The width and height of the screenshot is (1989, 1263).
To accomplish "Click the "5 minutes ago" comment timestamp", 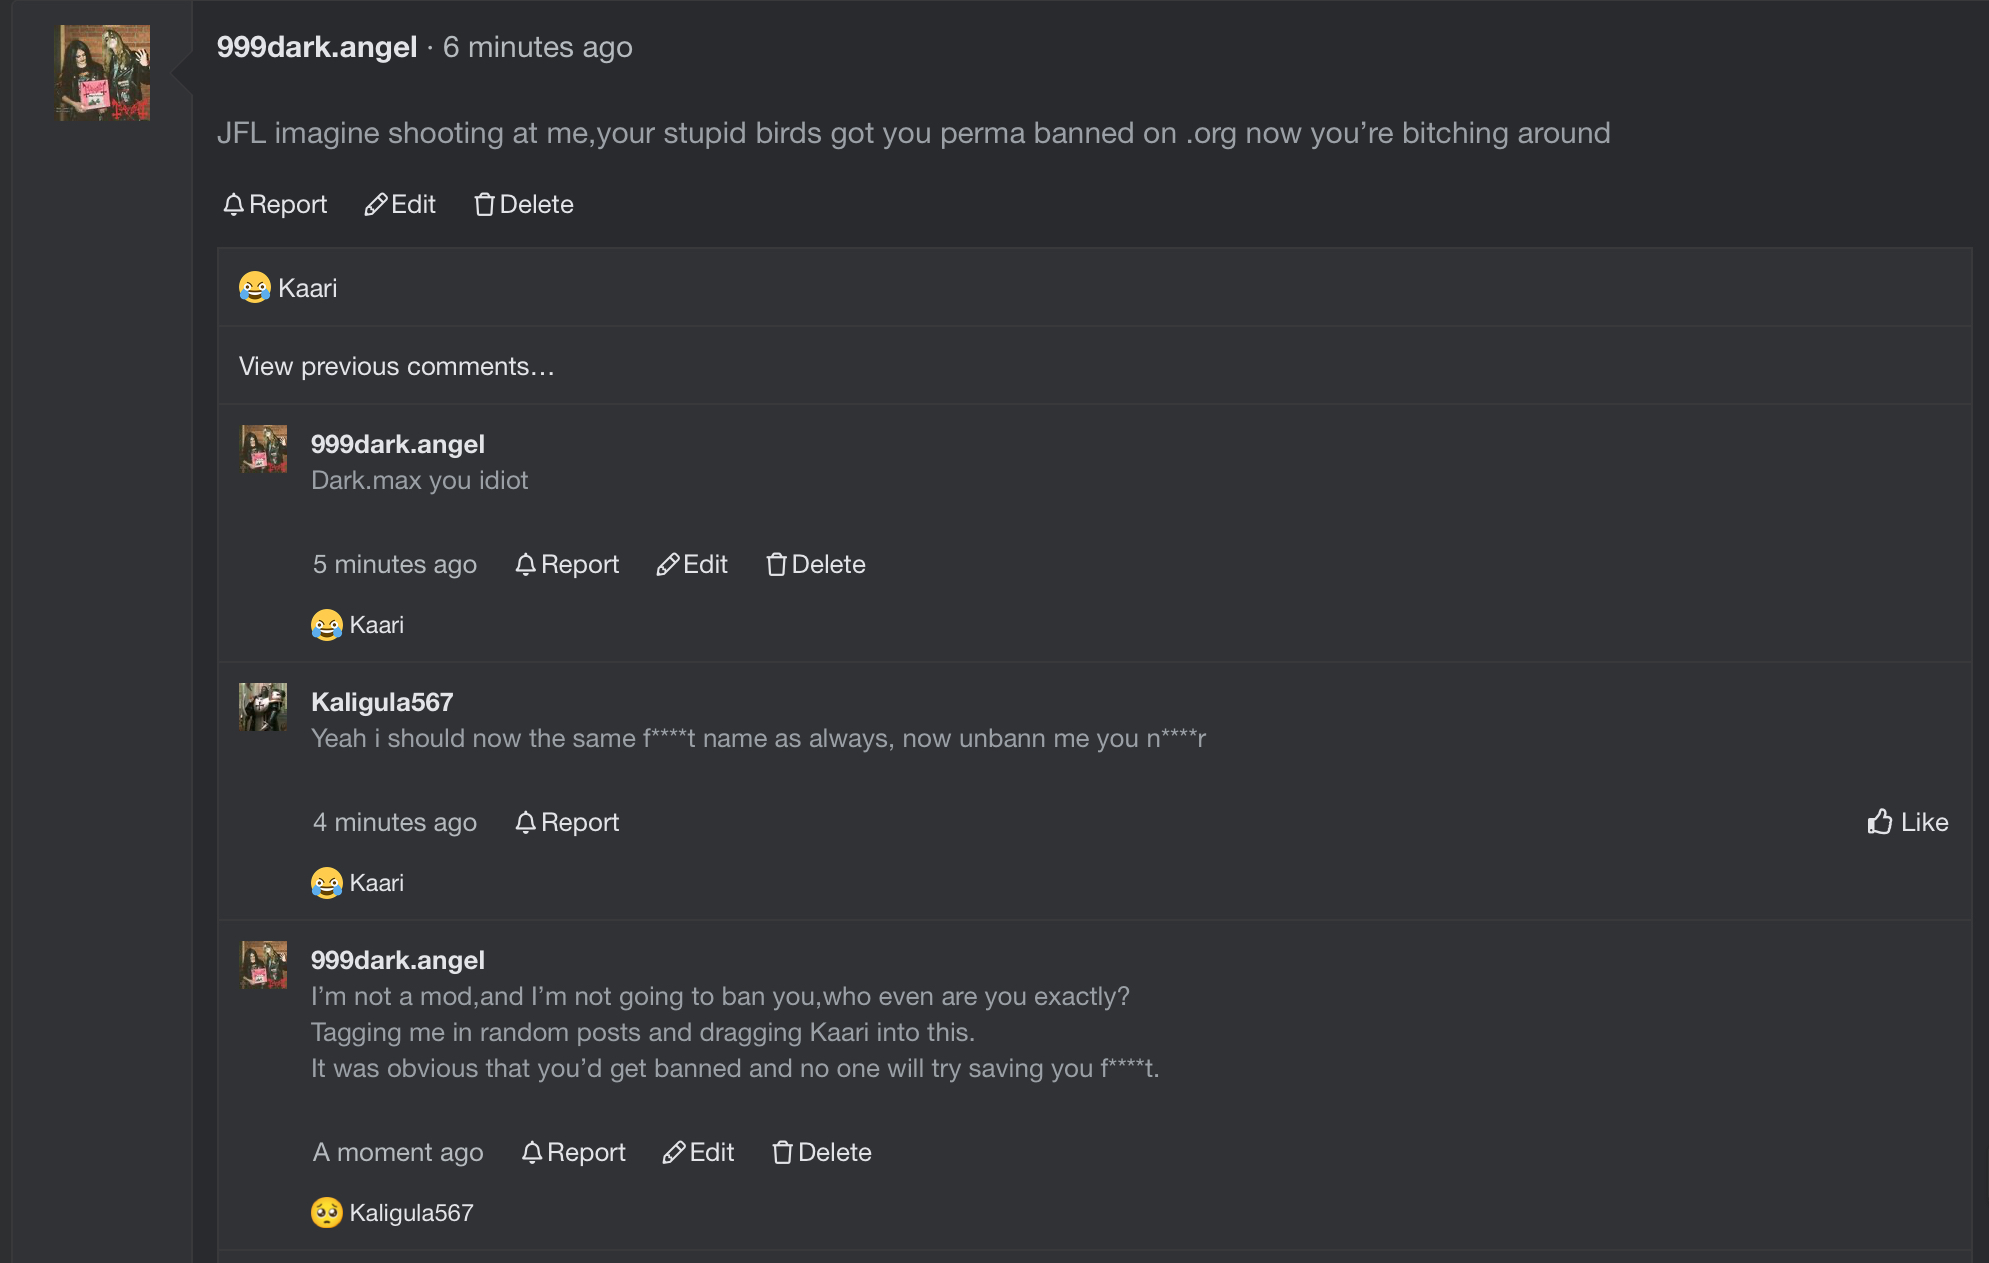I will pos(395,565).
